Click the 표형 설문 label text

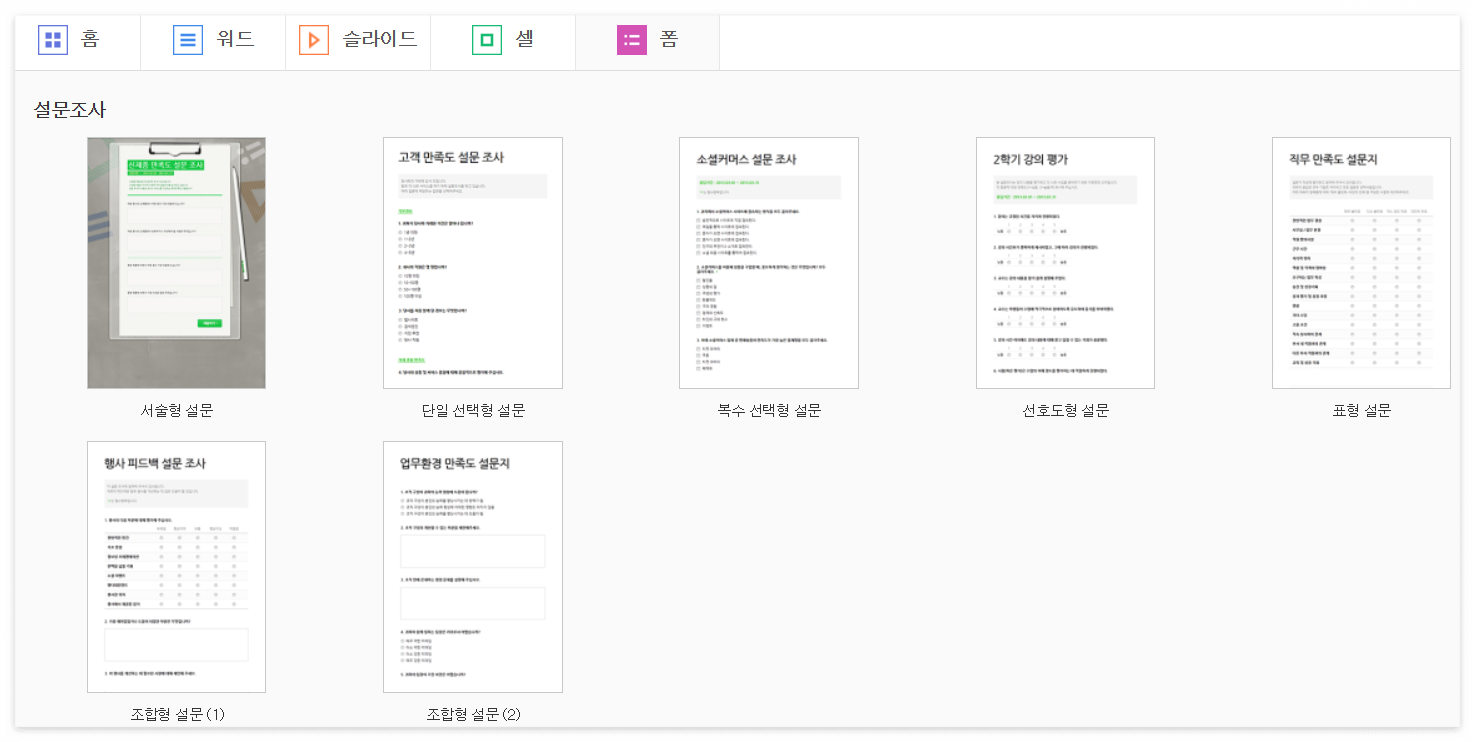click(x=1360, y=408)
